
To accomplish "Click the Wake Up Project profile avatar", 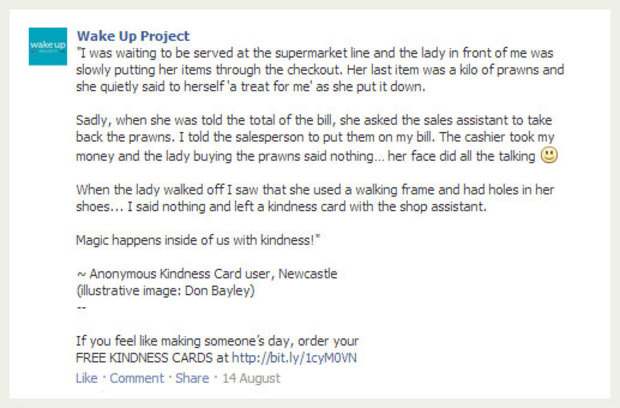I will pyautogui.click(x=47, y=47).
